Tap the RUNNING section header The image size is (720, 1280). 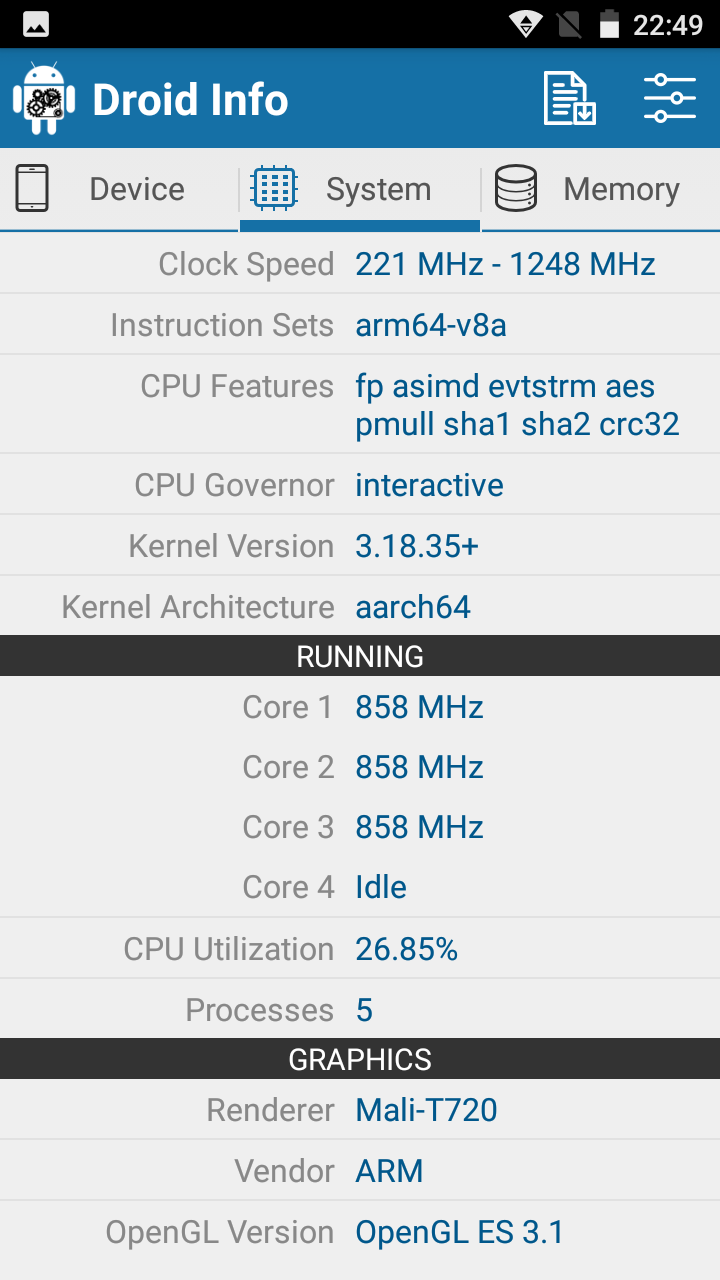(x=360, y=656)
